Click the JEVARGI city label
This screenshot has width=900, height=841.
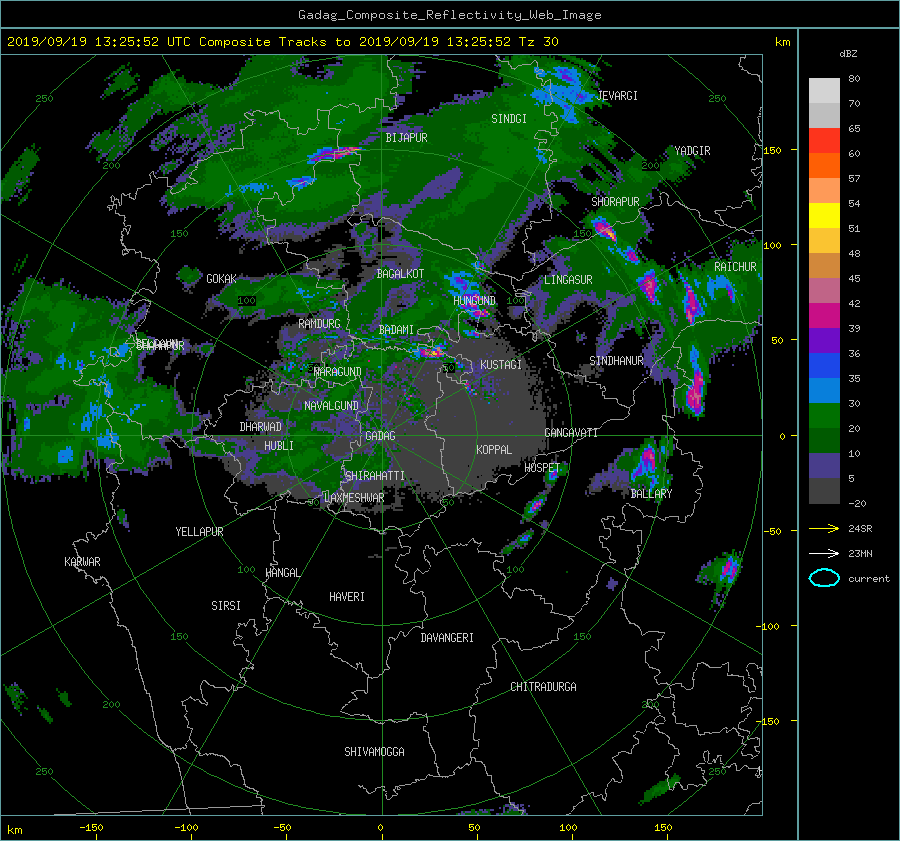point(617,96)
